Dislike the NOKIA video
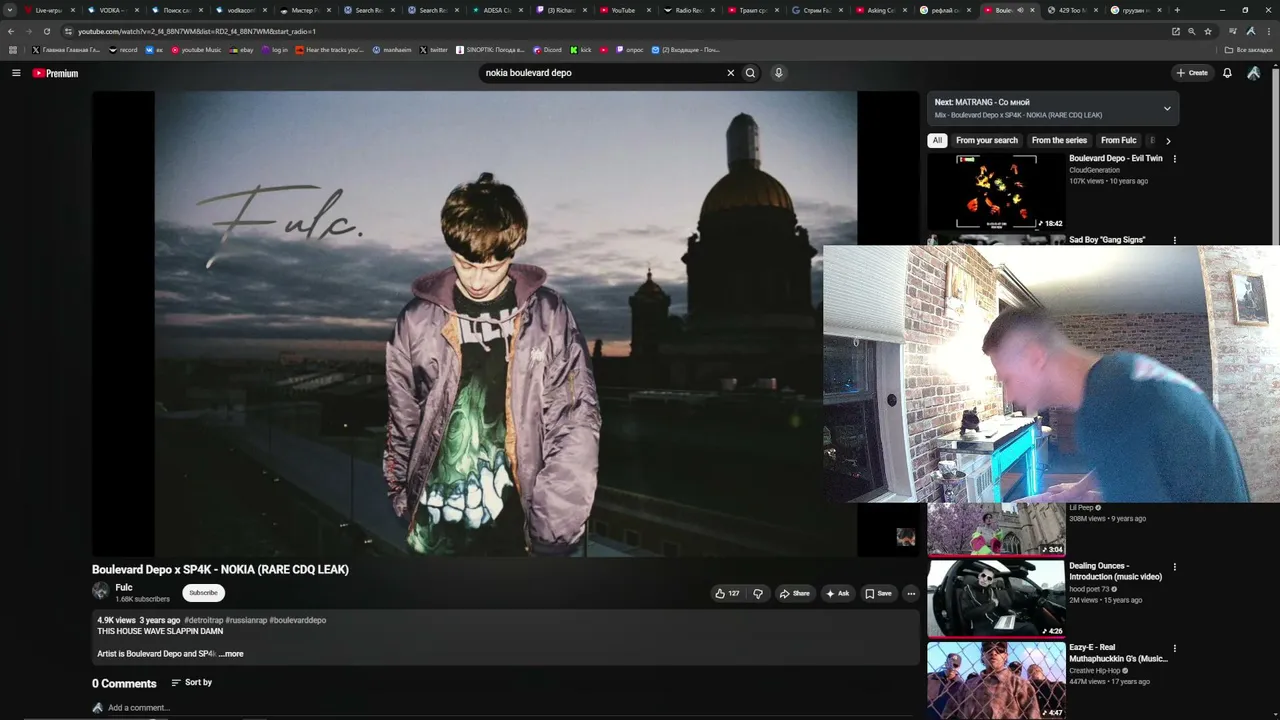This screenshot has height=720, width=1280. [758, 593]
